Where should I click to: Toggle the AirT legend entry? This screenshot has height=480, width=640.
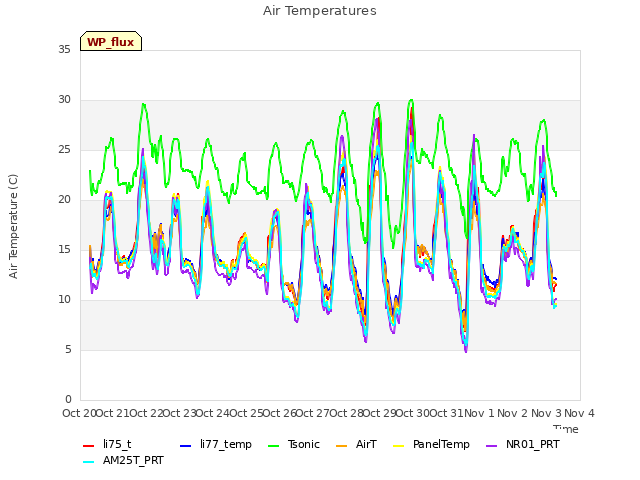356,444
